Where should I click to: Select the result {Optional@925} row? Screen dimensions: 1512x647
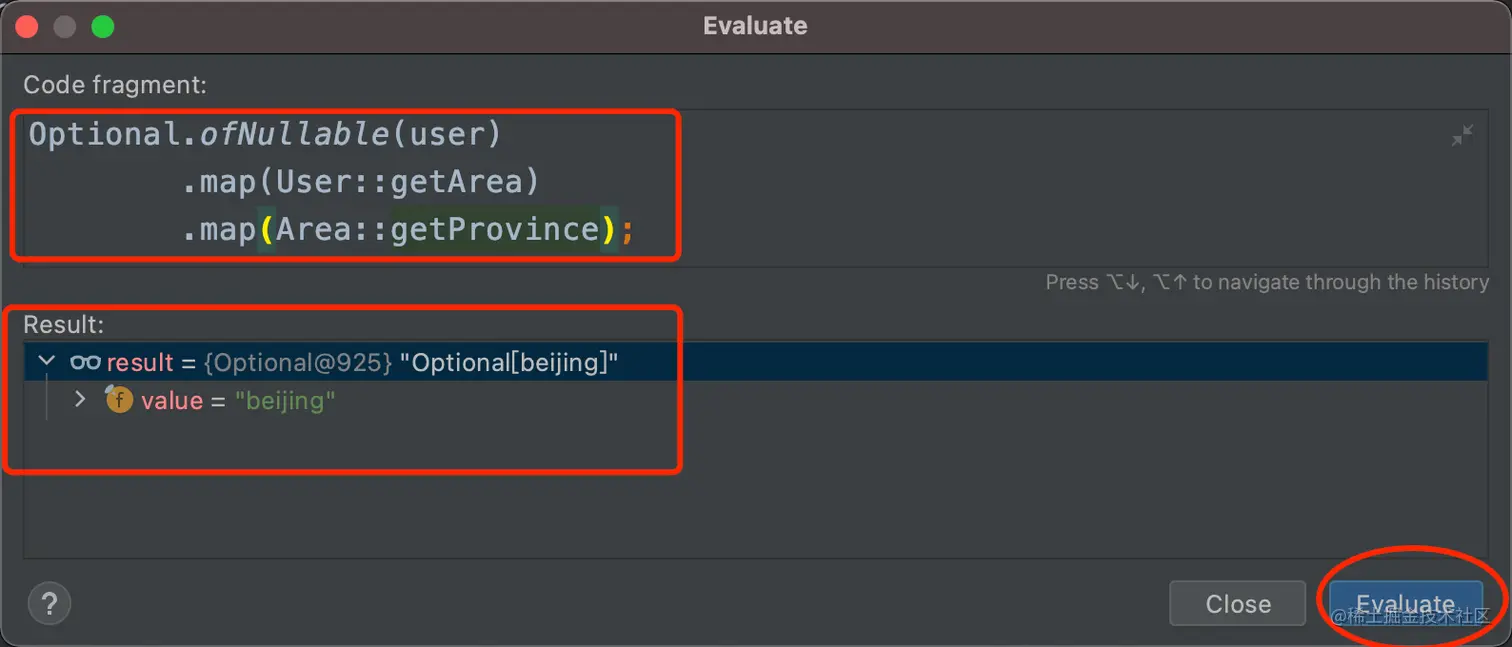[755, 362]
